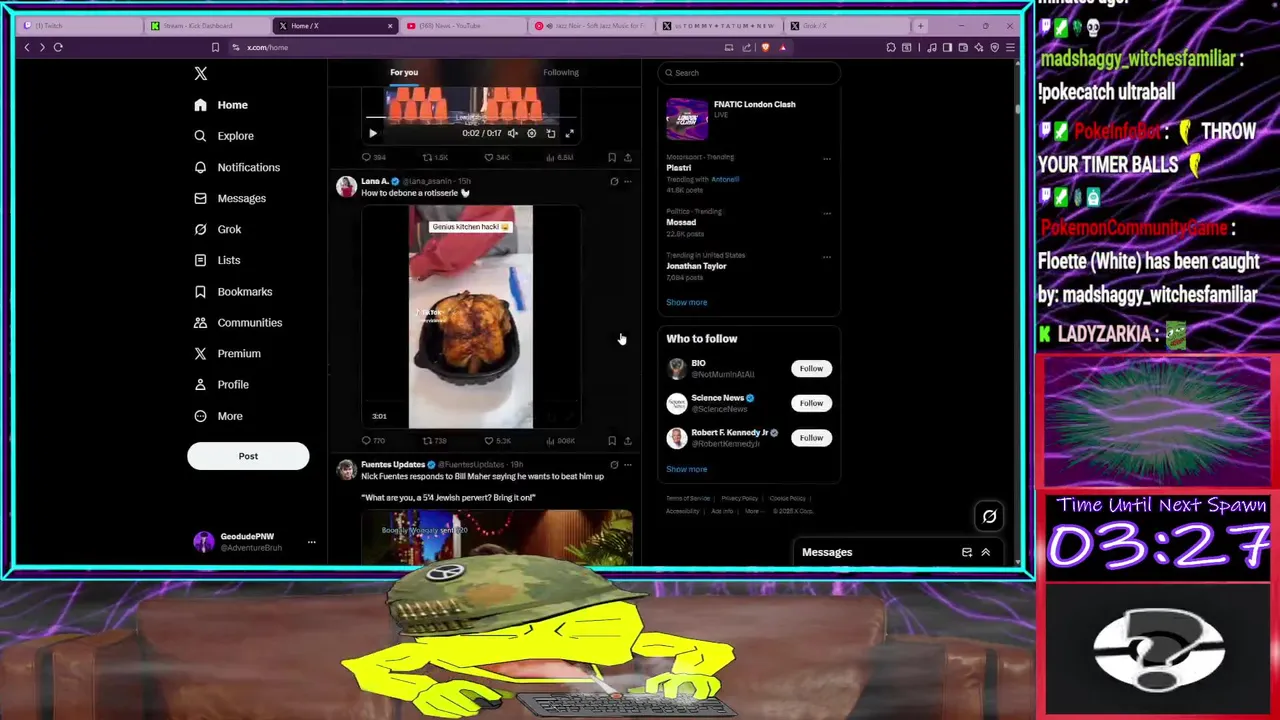Click the Post button

[248, 456]
